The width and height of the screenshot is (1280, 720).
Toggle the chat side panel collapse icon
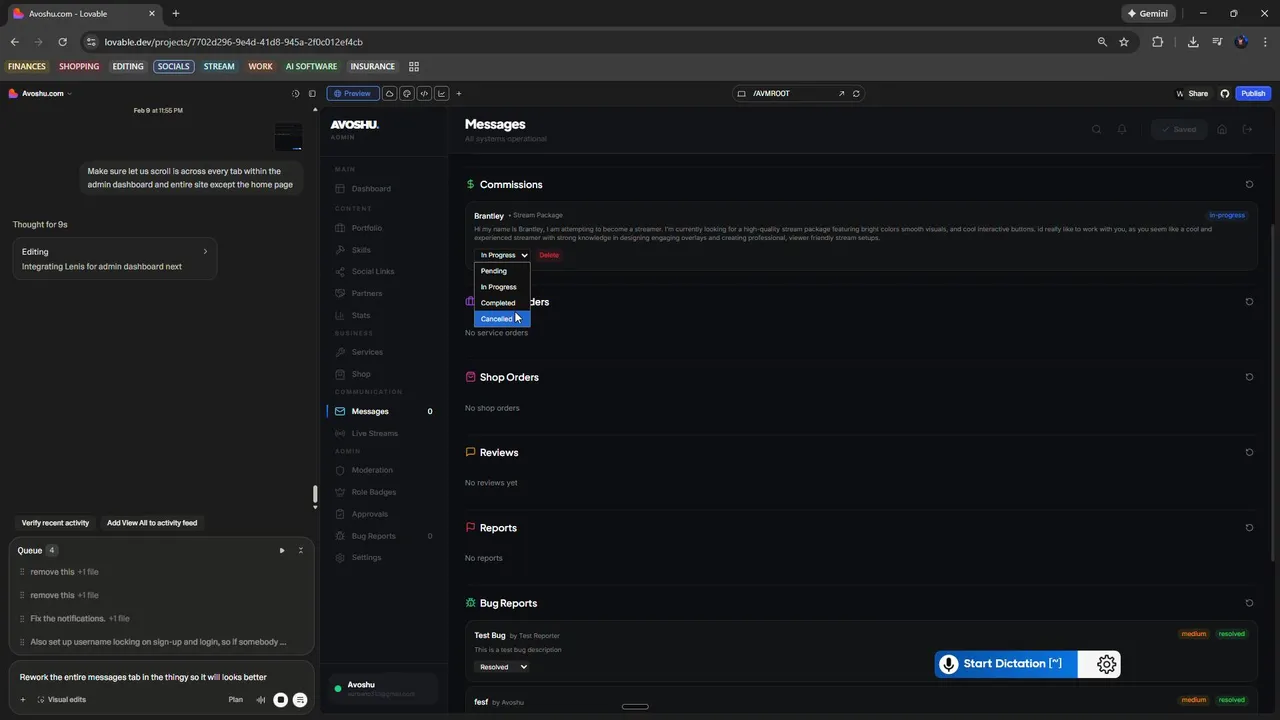tap(312, 93)
